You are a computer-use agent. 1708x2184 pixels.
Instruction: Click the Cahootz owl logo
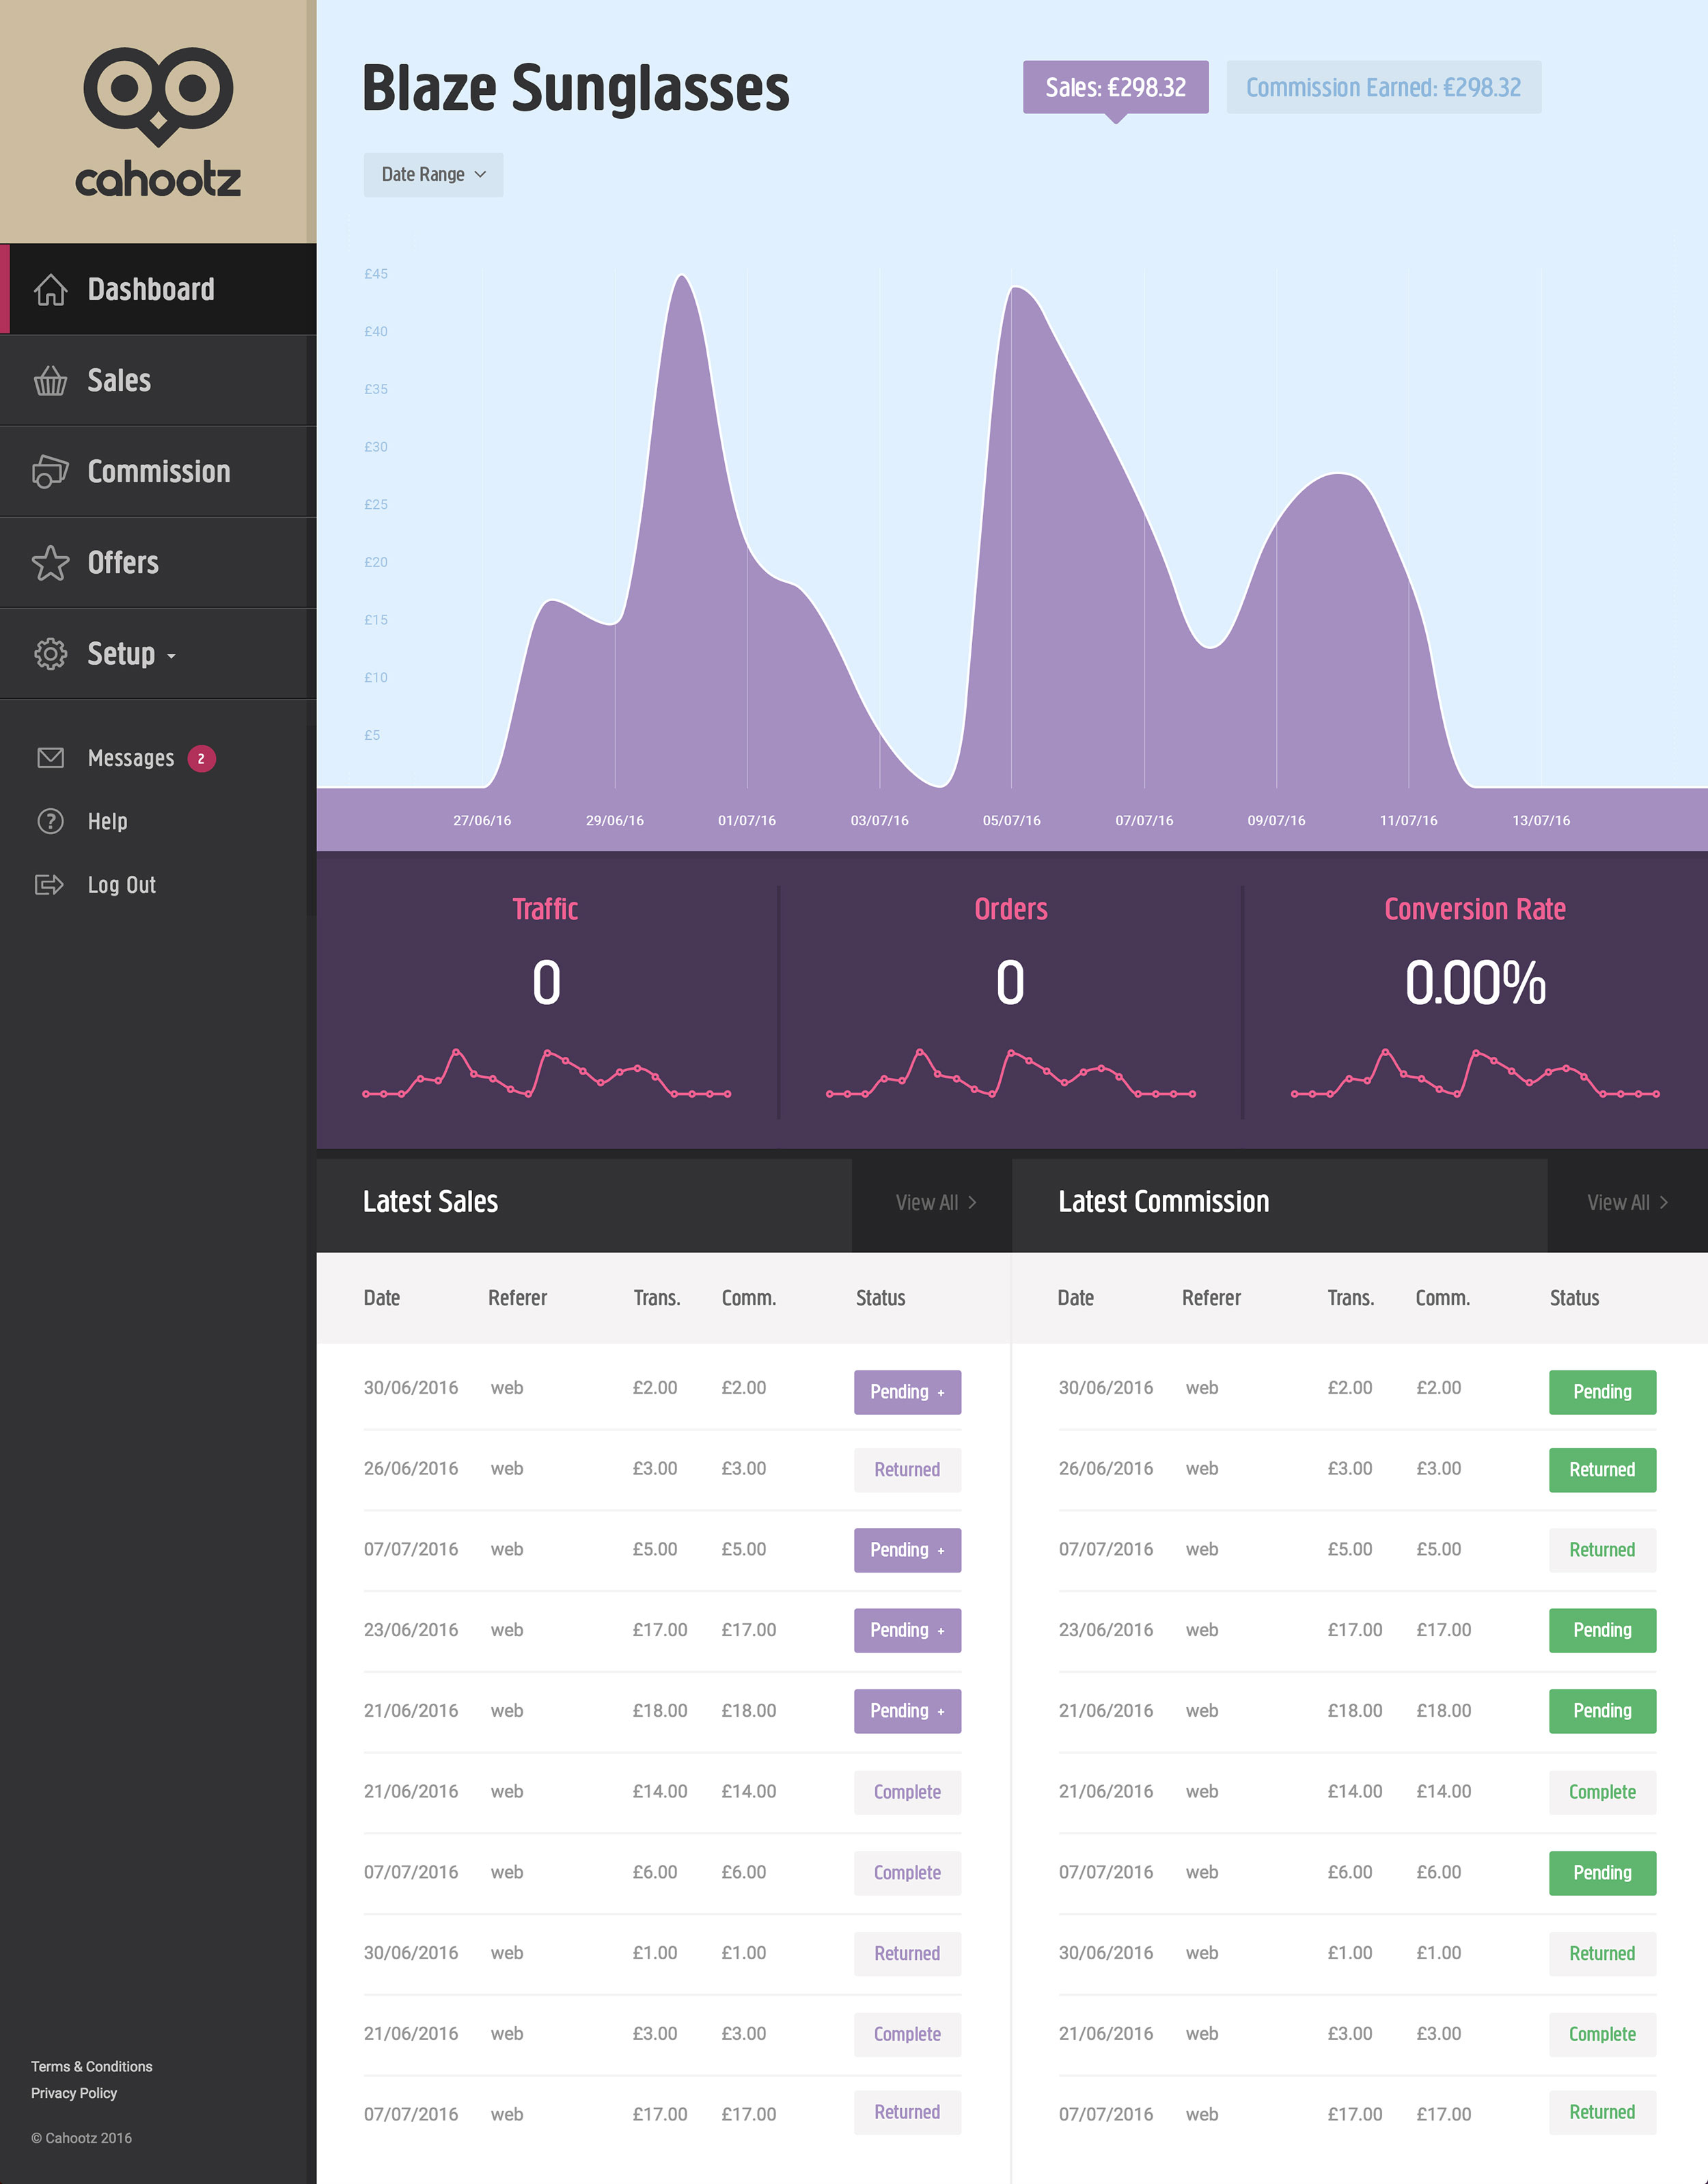click(158, 121)
